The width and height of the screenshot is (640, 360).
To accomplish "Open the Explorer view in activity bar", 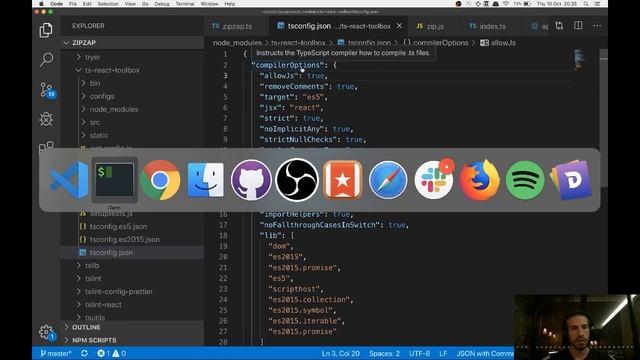I will point(46,30).
